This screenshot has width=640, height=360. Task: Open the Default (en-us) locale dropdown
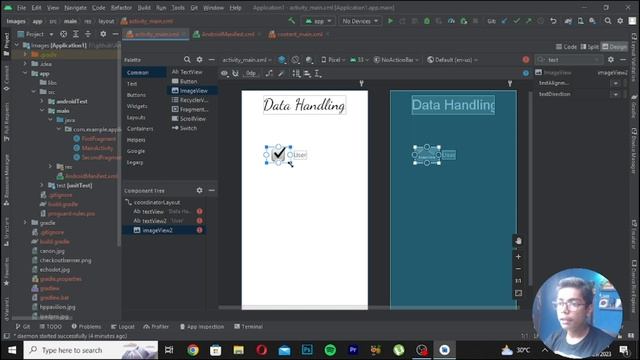pos(452,60)
